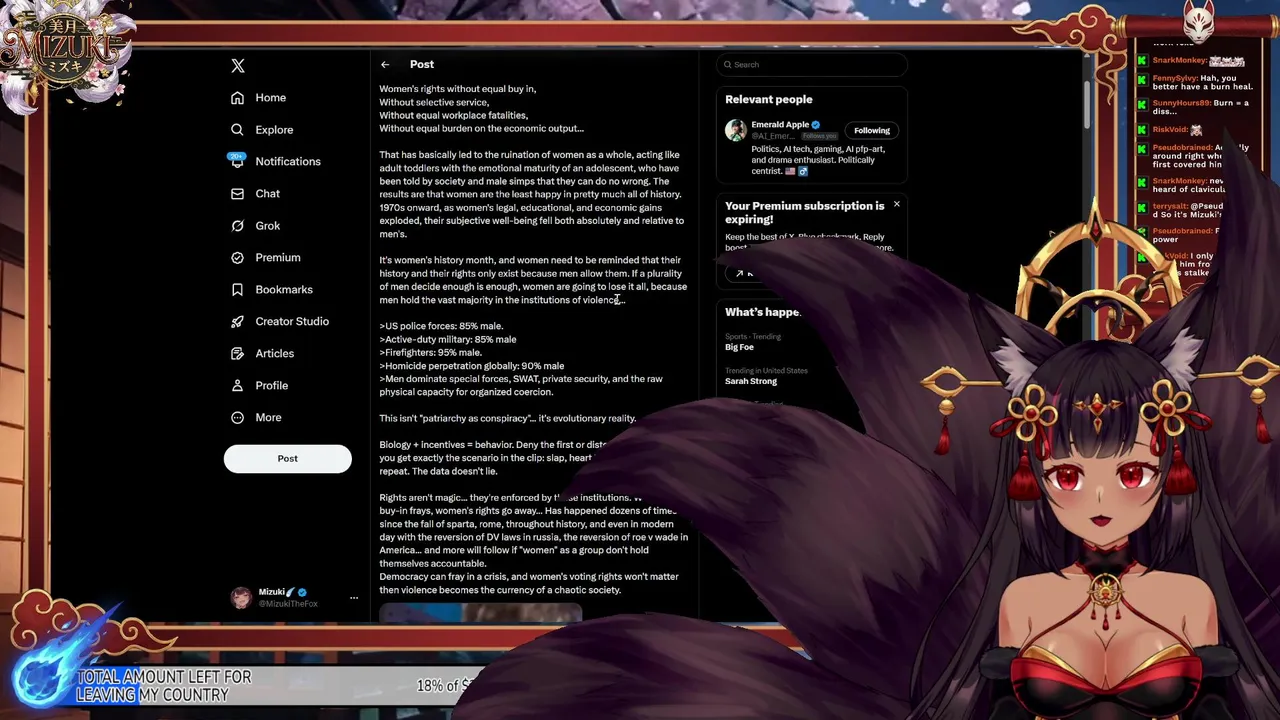Click 'Homicide perpetration globally: 90% male' line
The image size is (1280, 720).
(471, 366)
